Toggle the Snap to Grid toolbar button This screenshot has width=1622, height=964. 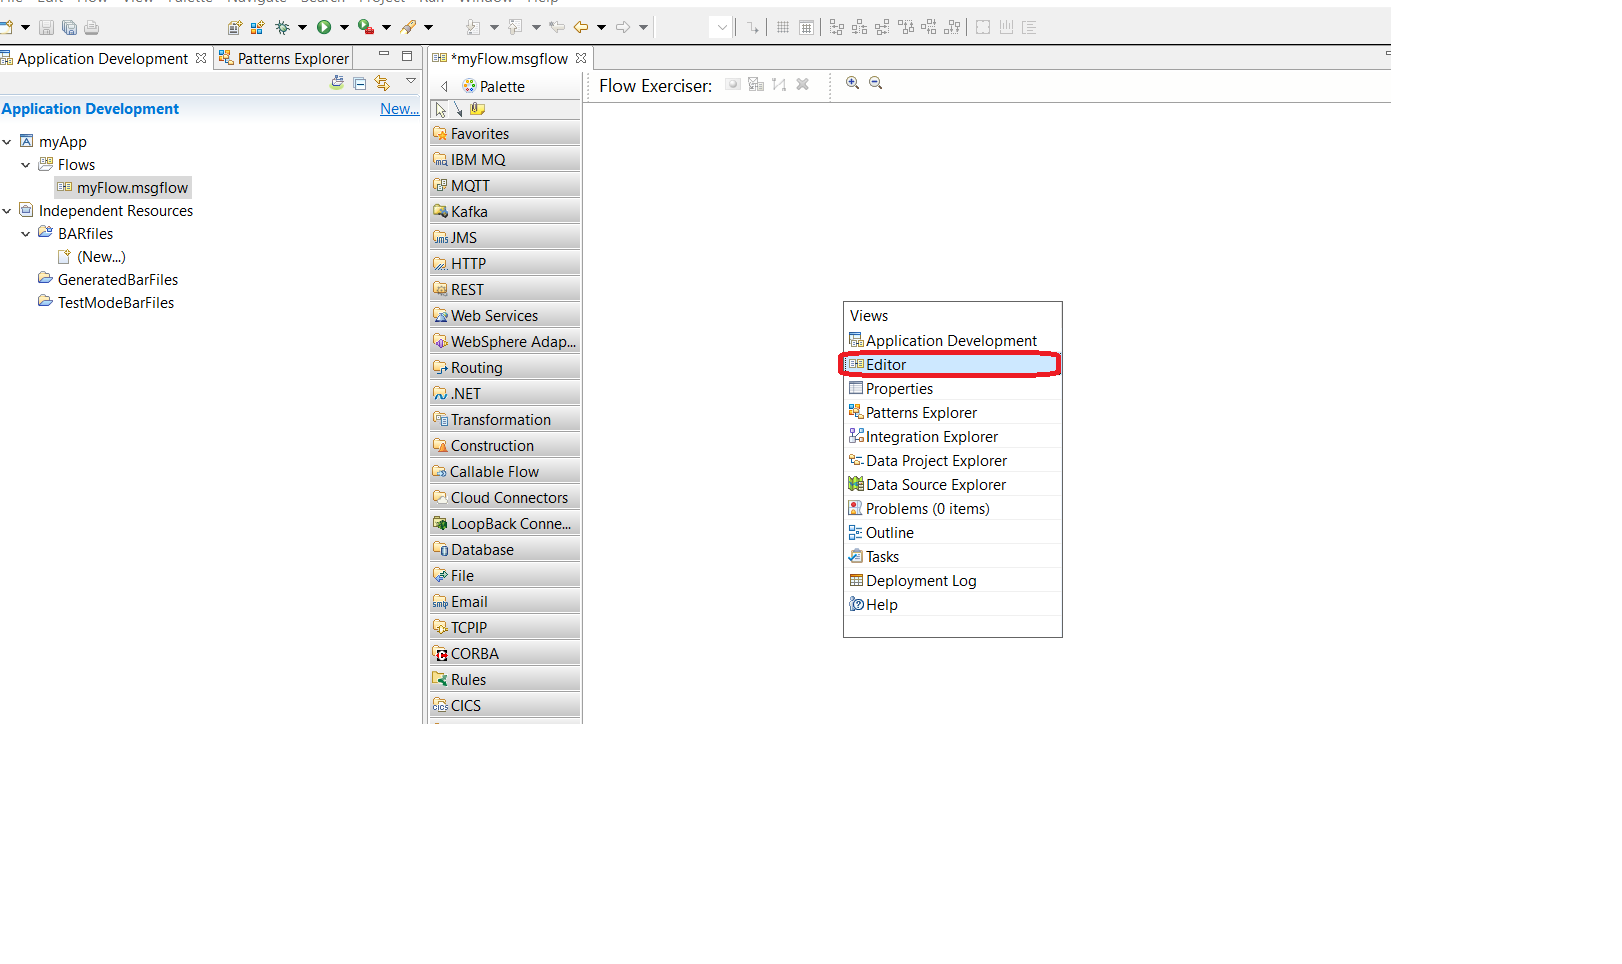click(x=806, y=27)
